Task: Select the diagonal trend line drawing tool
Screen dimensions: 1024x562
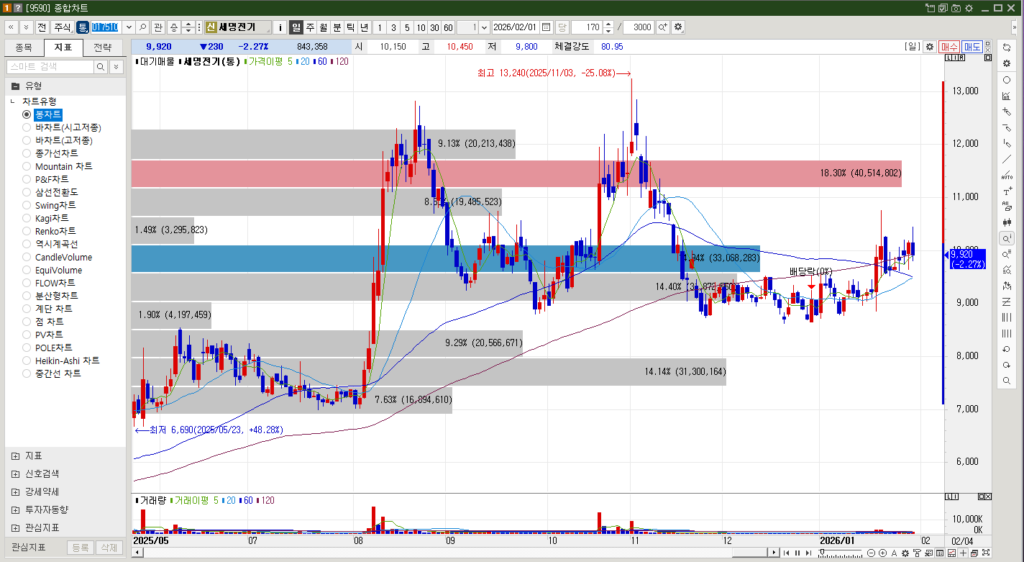Action: point(1006,159)
